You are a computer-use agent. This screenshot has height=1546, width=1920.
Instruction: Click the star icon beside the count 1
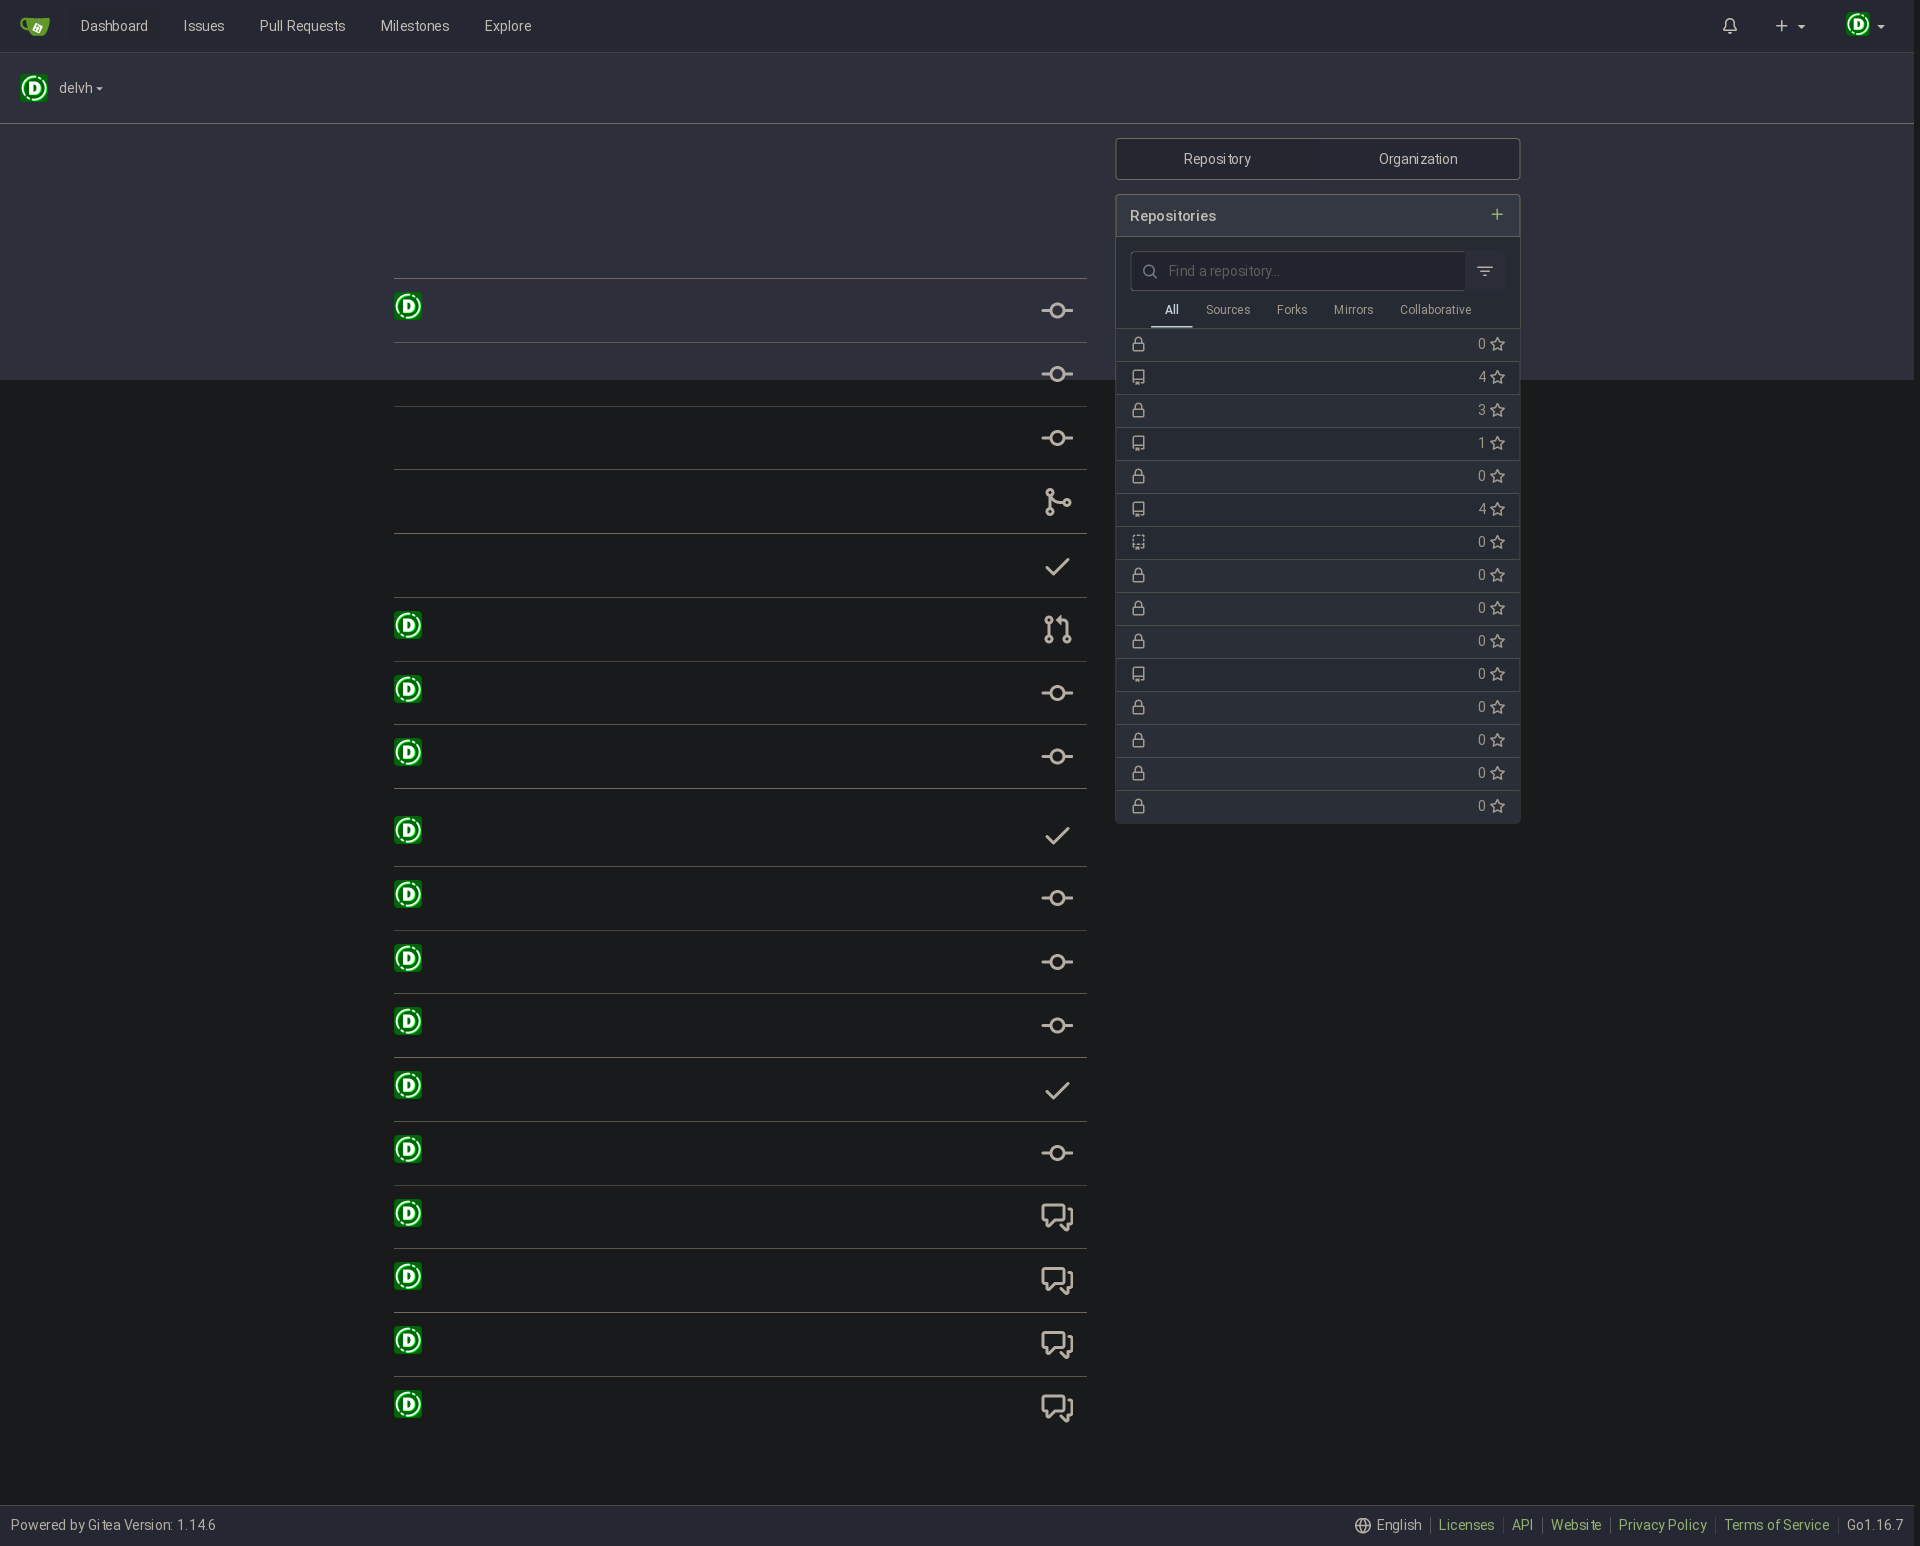coord(1497,443)
